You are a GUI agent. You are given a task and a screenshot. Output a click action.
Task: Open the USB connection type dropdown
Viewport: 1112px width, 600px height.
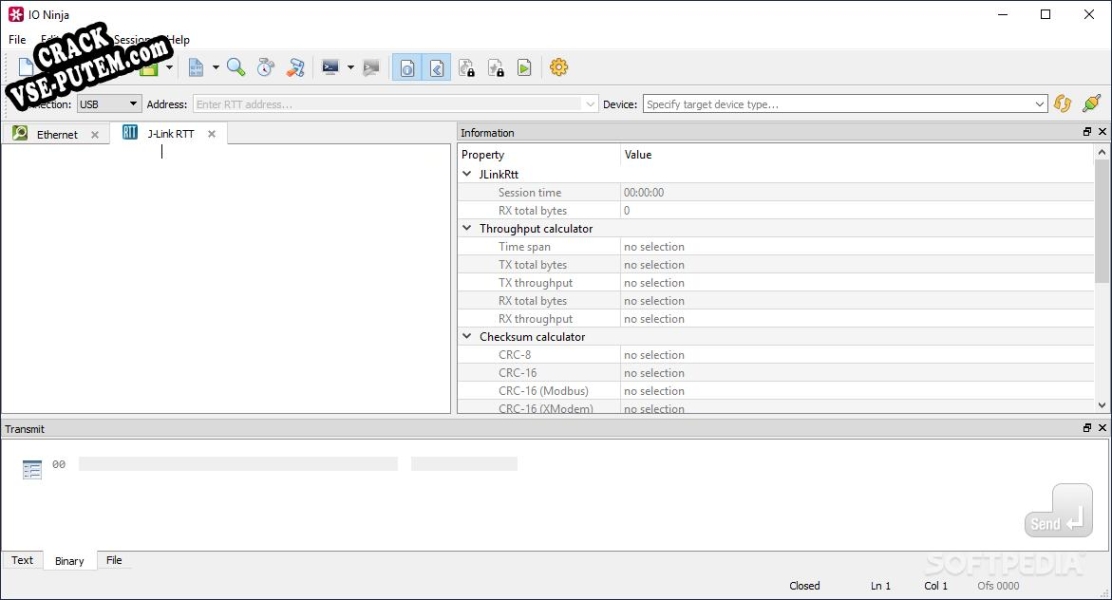(x=109, y=104)
